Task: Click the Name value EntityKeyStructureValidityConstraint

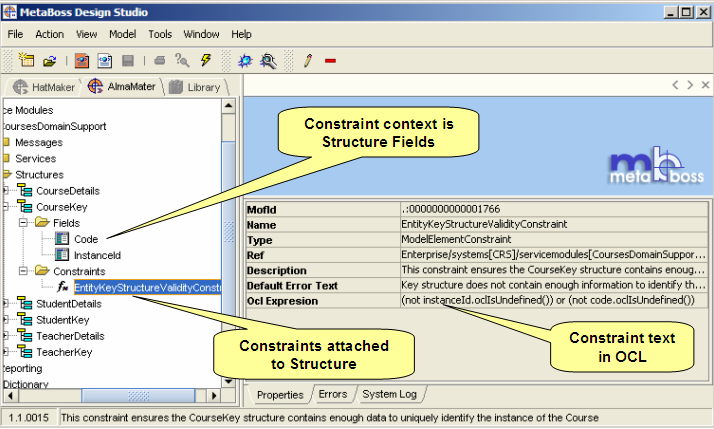Action: 484,224
